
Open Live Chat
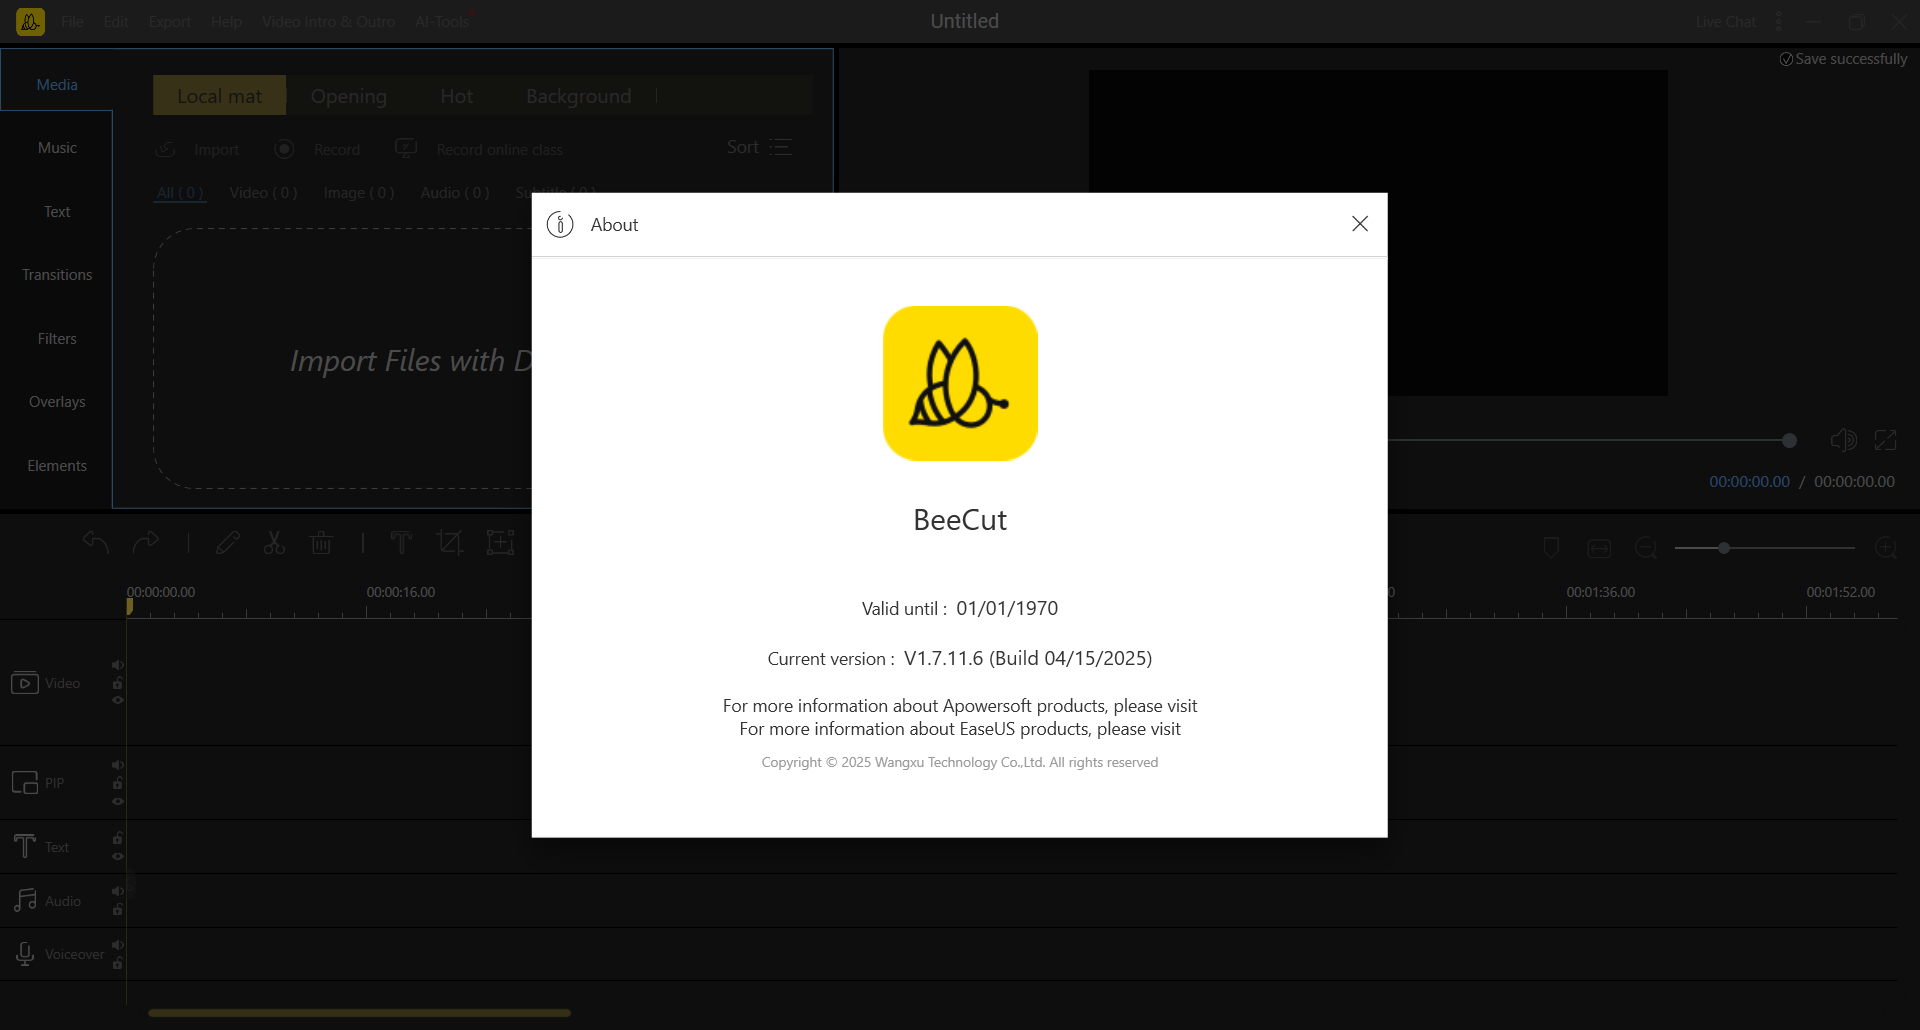pyautogui.click(x=1725, y=21)
